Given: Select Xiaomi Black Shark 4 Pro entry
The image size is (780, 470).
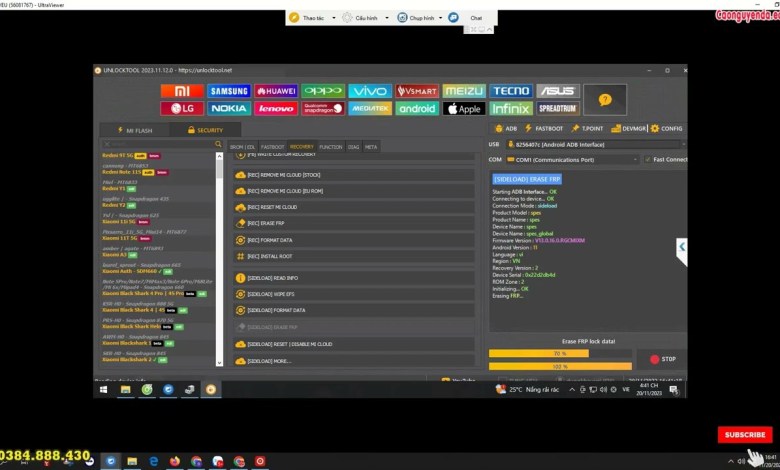Looking at the screenshot, I should (x=143, y=293).
